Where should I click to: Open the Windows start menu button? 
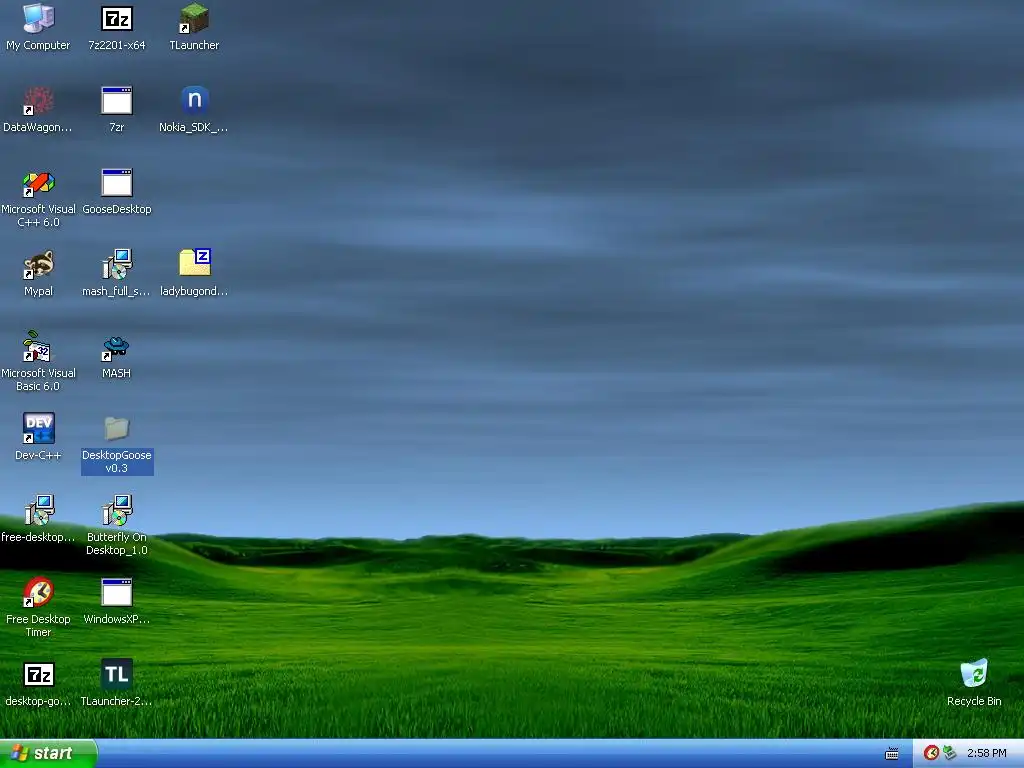[x=48, y=753]
